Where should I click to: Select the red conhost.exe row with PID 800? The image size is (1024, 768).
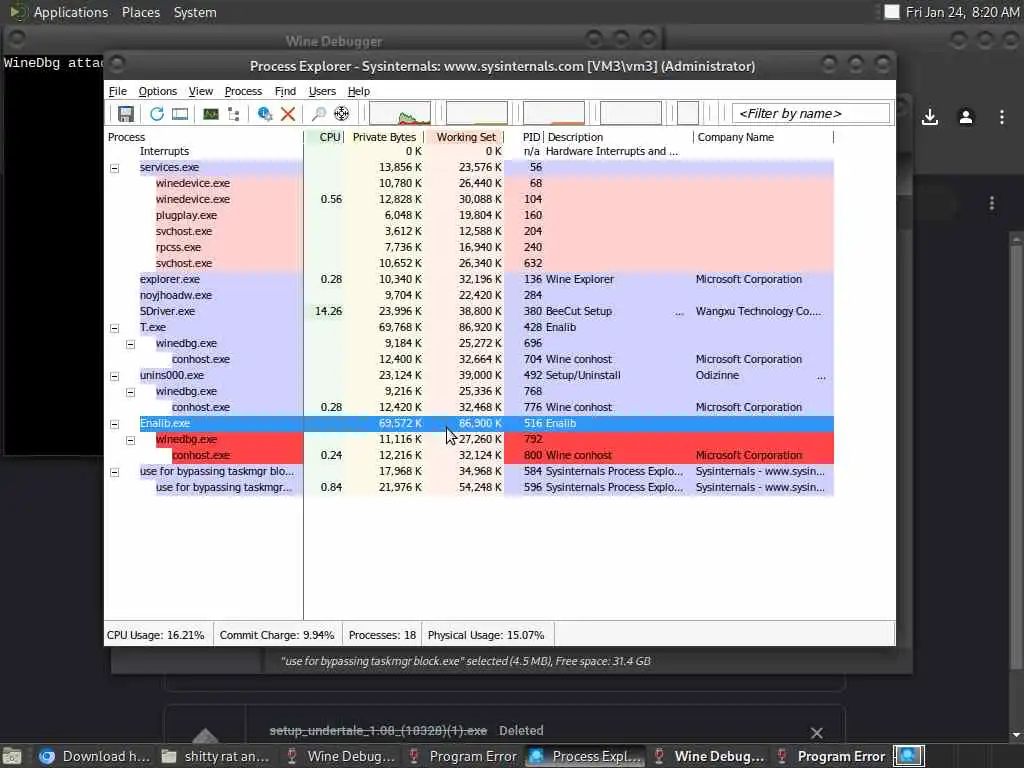[470, 455]
